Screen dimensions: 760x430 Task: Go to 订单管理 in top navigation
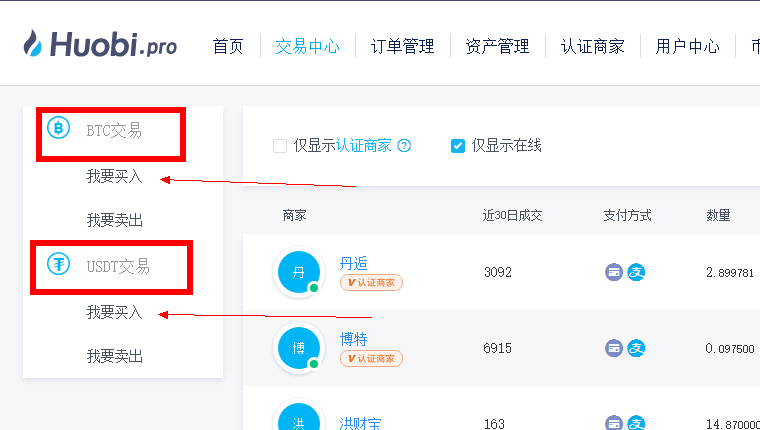[402, 47]
